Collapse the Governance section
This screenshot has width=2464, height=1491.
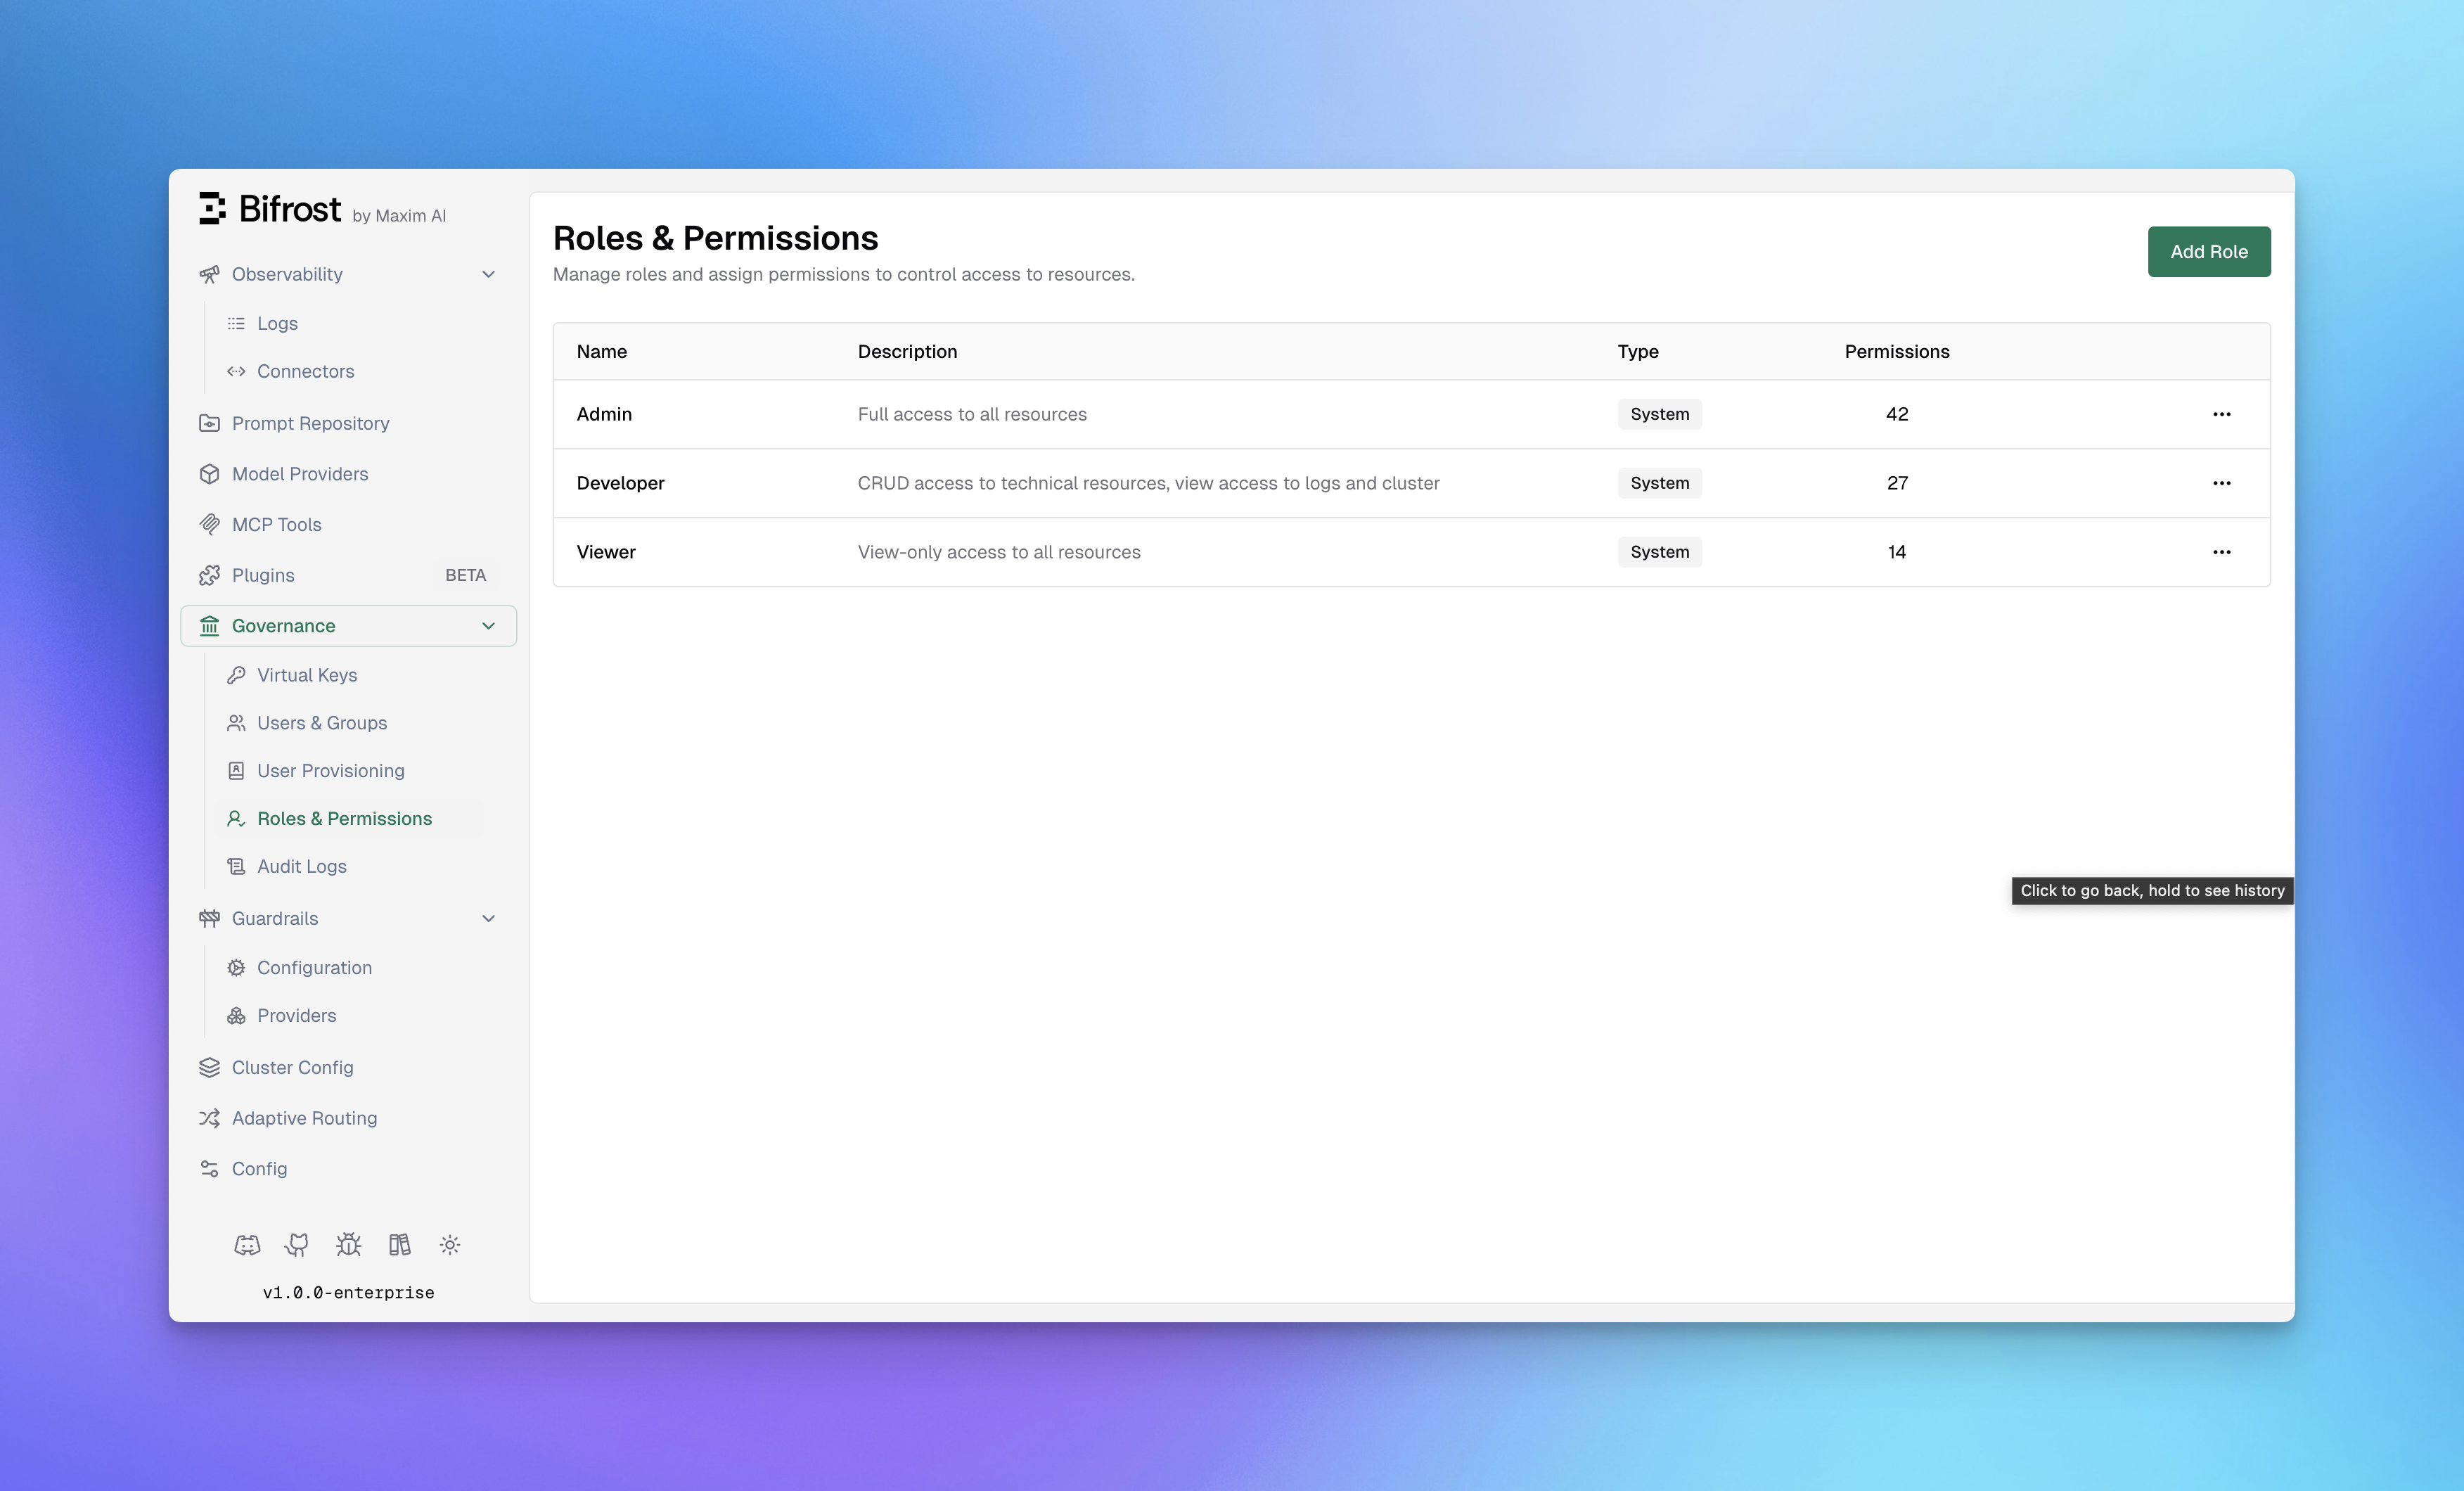(x=488, y=625)
